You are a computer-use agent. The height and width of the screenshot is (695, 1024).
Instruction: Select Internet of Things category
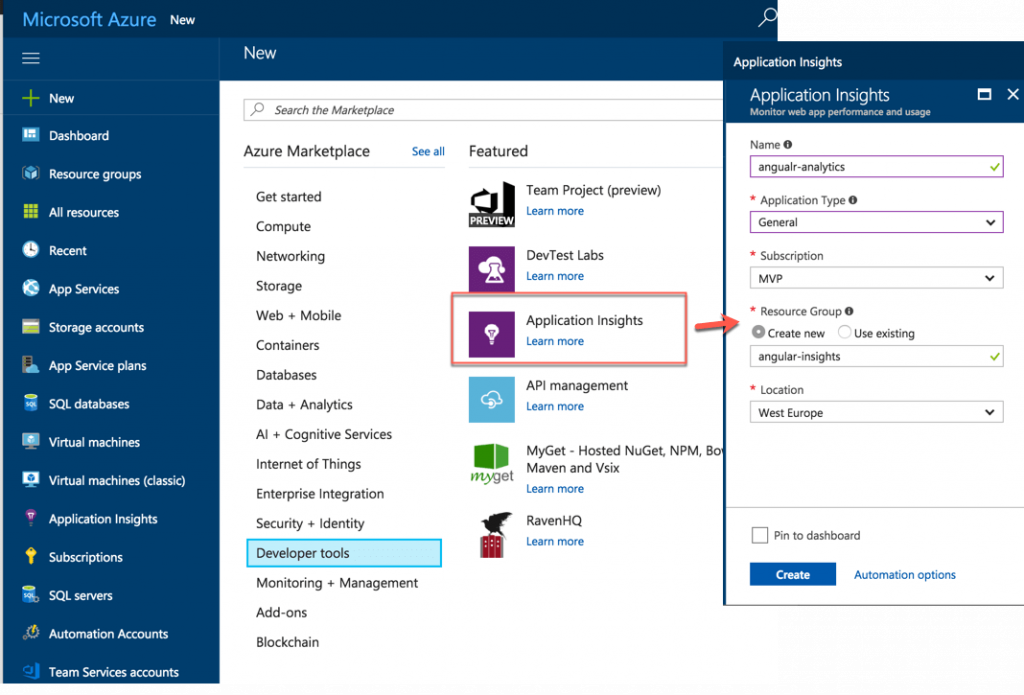(x=308, y=464)
